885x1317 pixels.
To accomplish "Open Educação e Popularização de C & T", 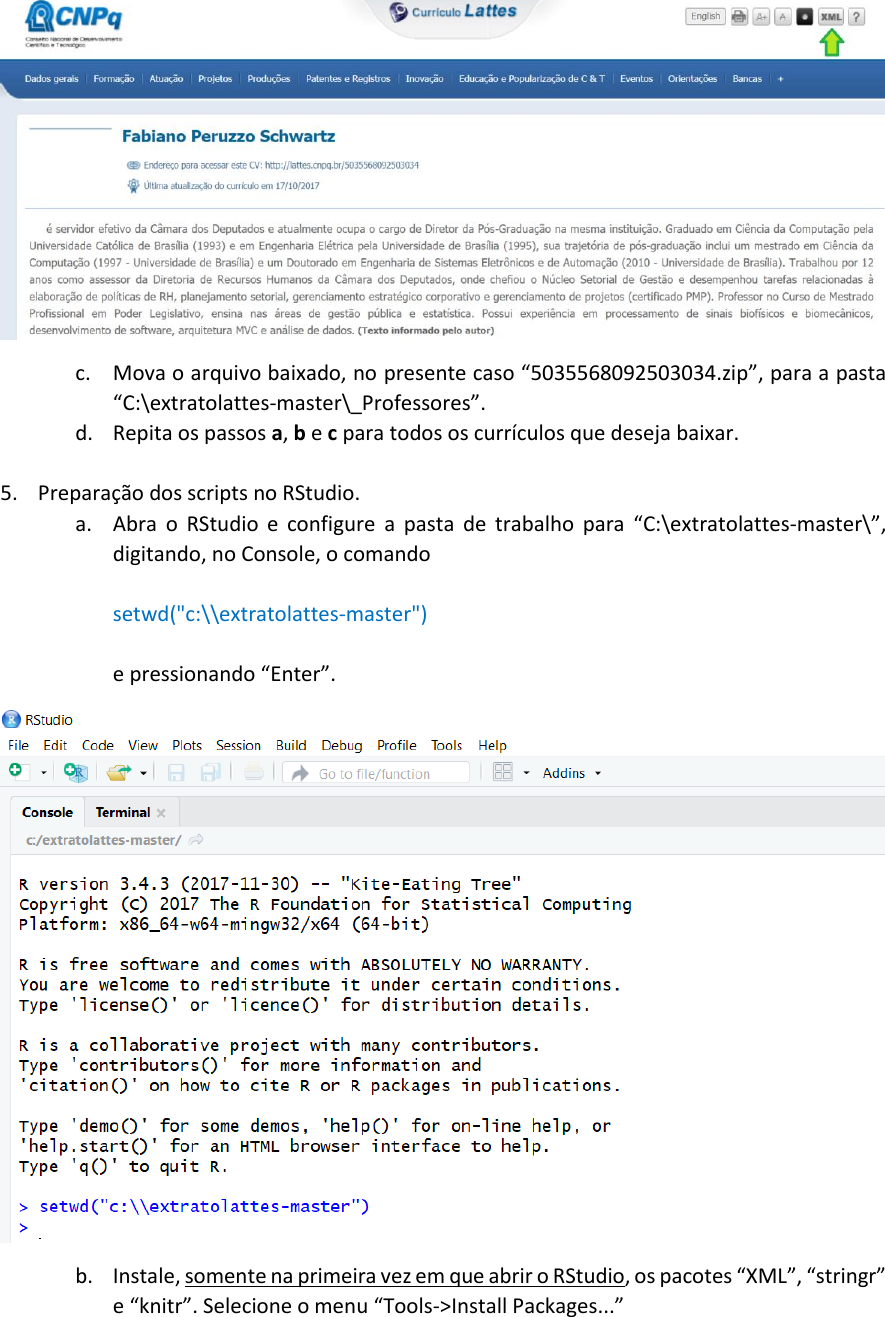I will point(532,79).
